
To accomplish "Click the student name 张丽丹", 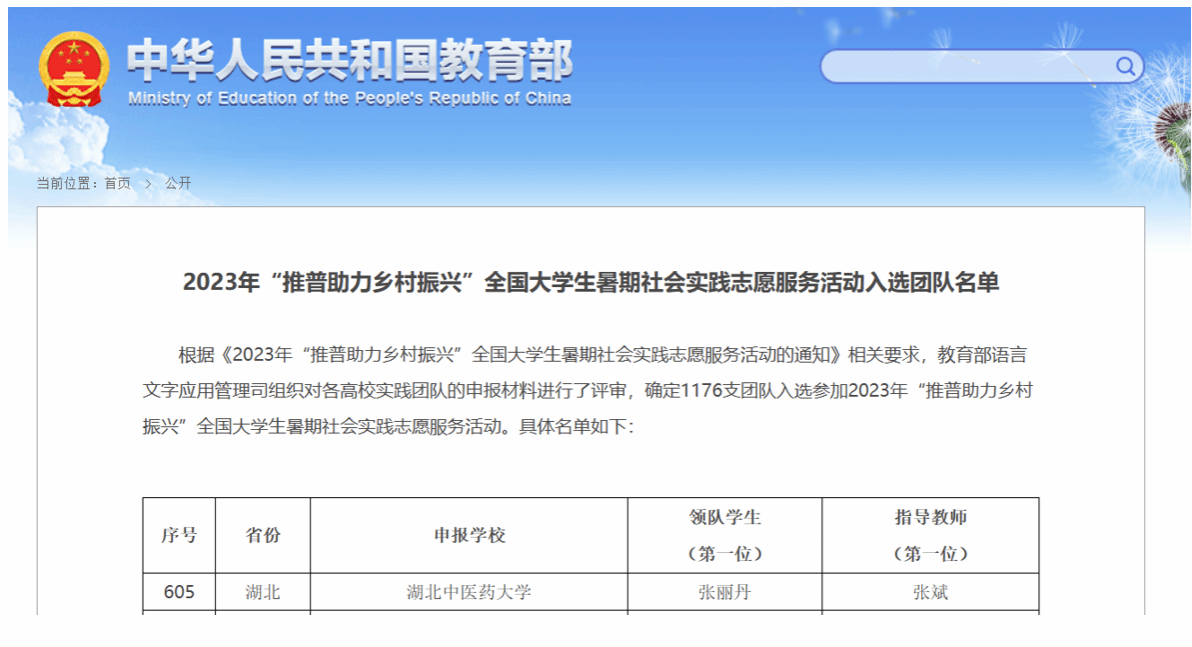I will (x=725, y=592).
